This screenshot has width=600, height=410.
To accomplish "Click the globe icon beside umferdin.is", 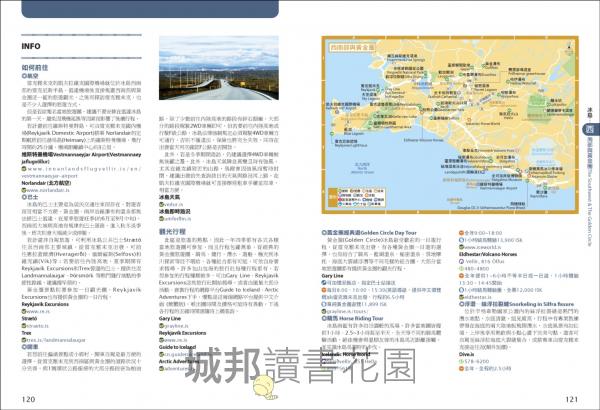I will pos(161,219).
